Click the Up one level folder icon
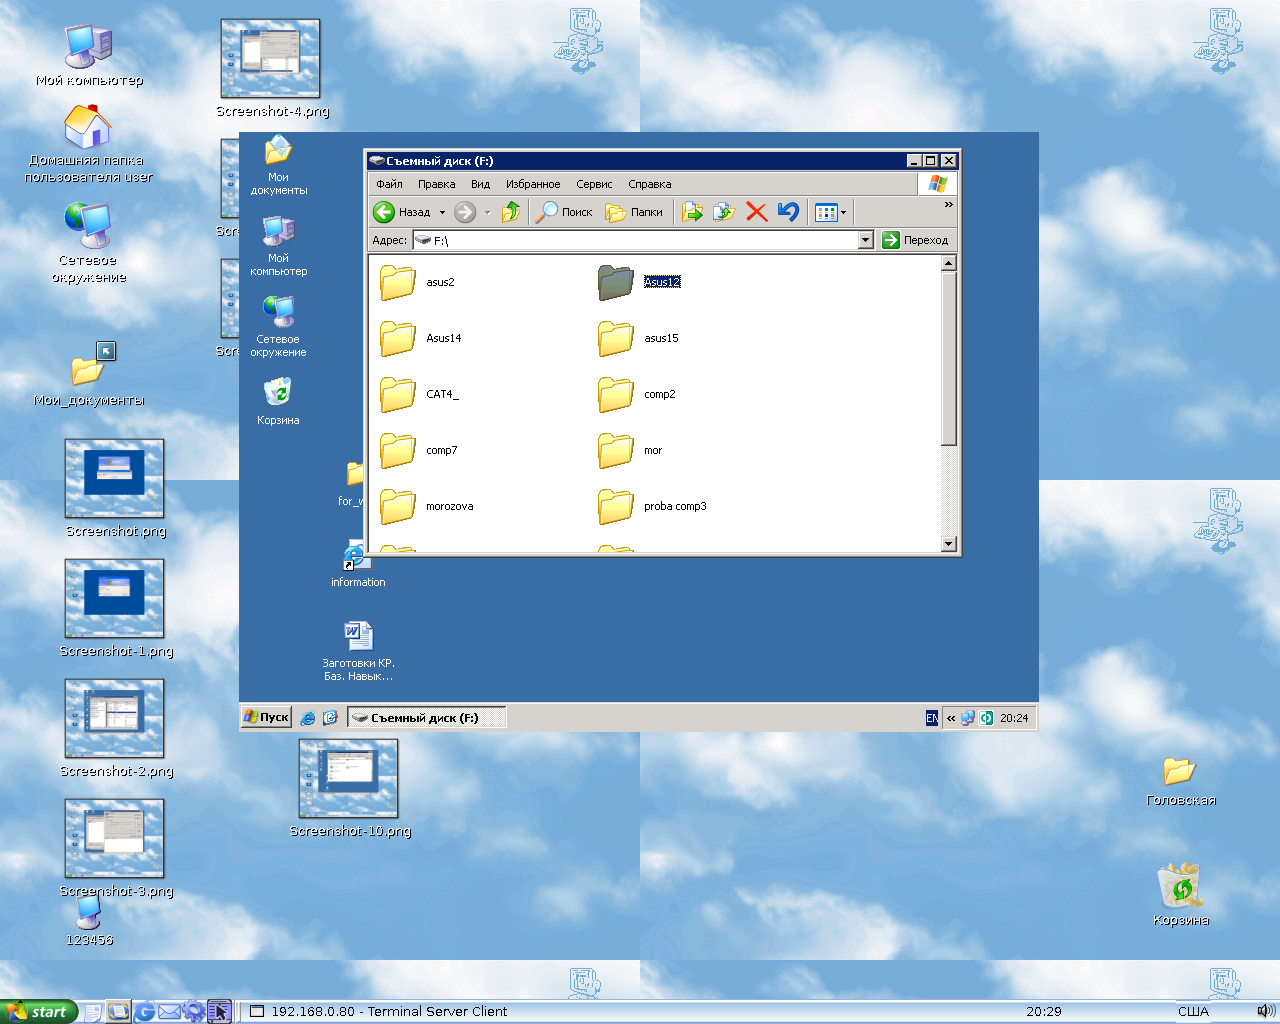The width and height of the screenshot is (1280, 1024). [511, 212]
